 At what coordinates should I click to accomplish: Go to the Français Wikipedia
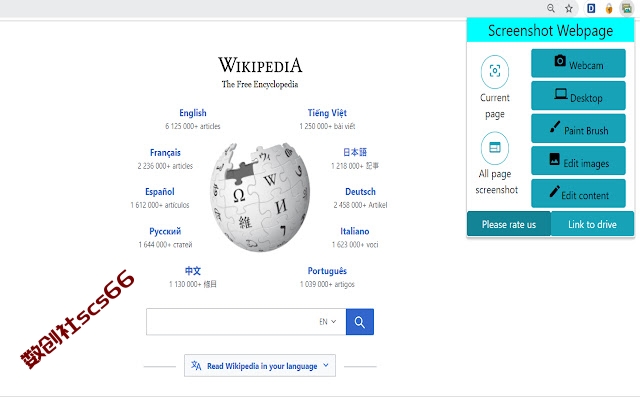[165, 153]
